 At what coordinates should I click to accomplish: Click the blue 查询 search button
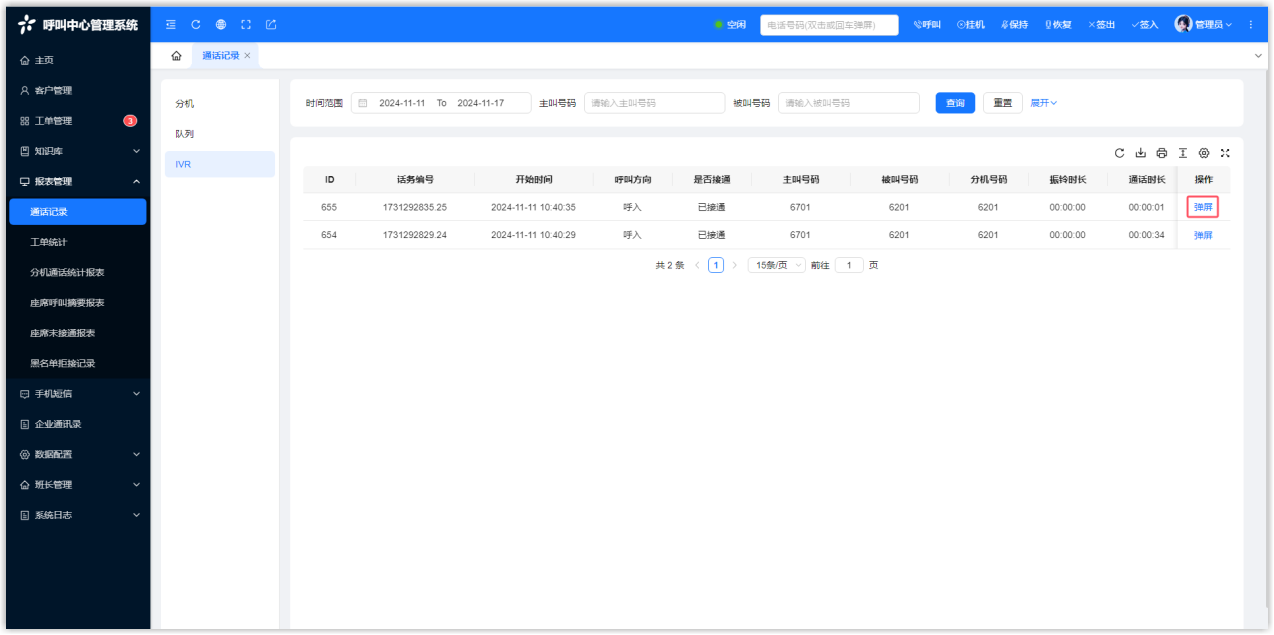954,103
